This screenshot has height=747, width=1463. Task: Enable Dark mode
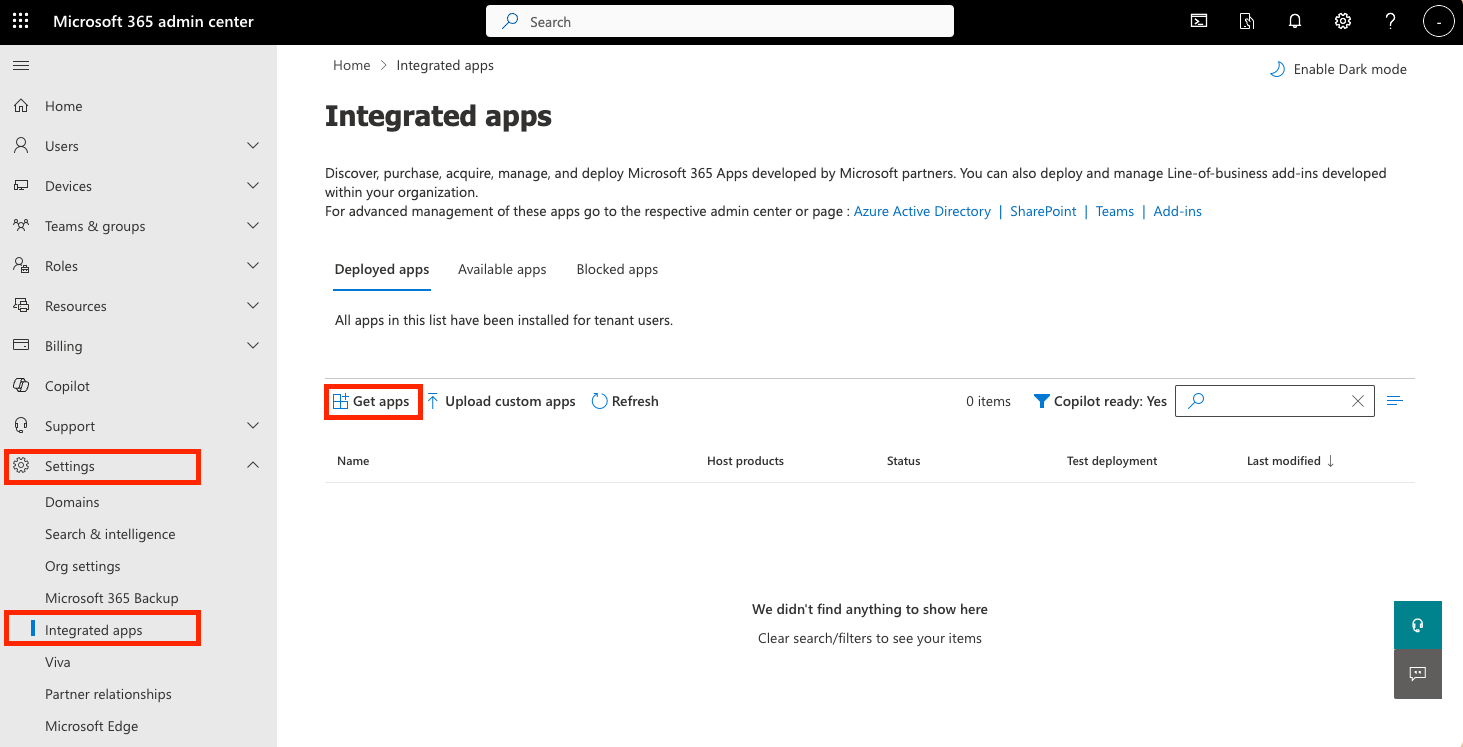point(1338,69)
